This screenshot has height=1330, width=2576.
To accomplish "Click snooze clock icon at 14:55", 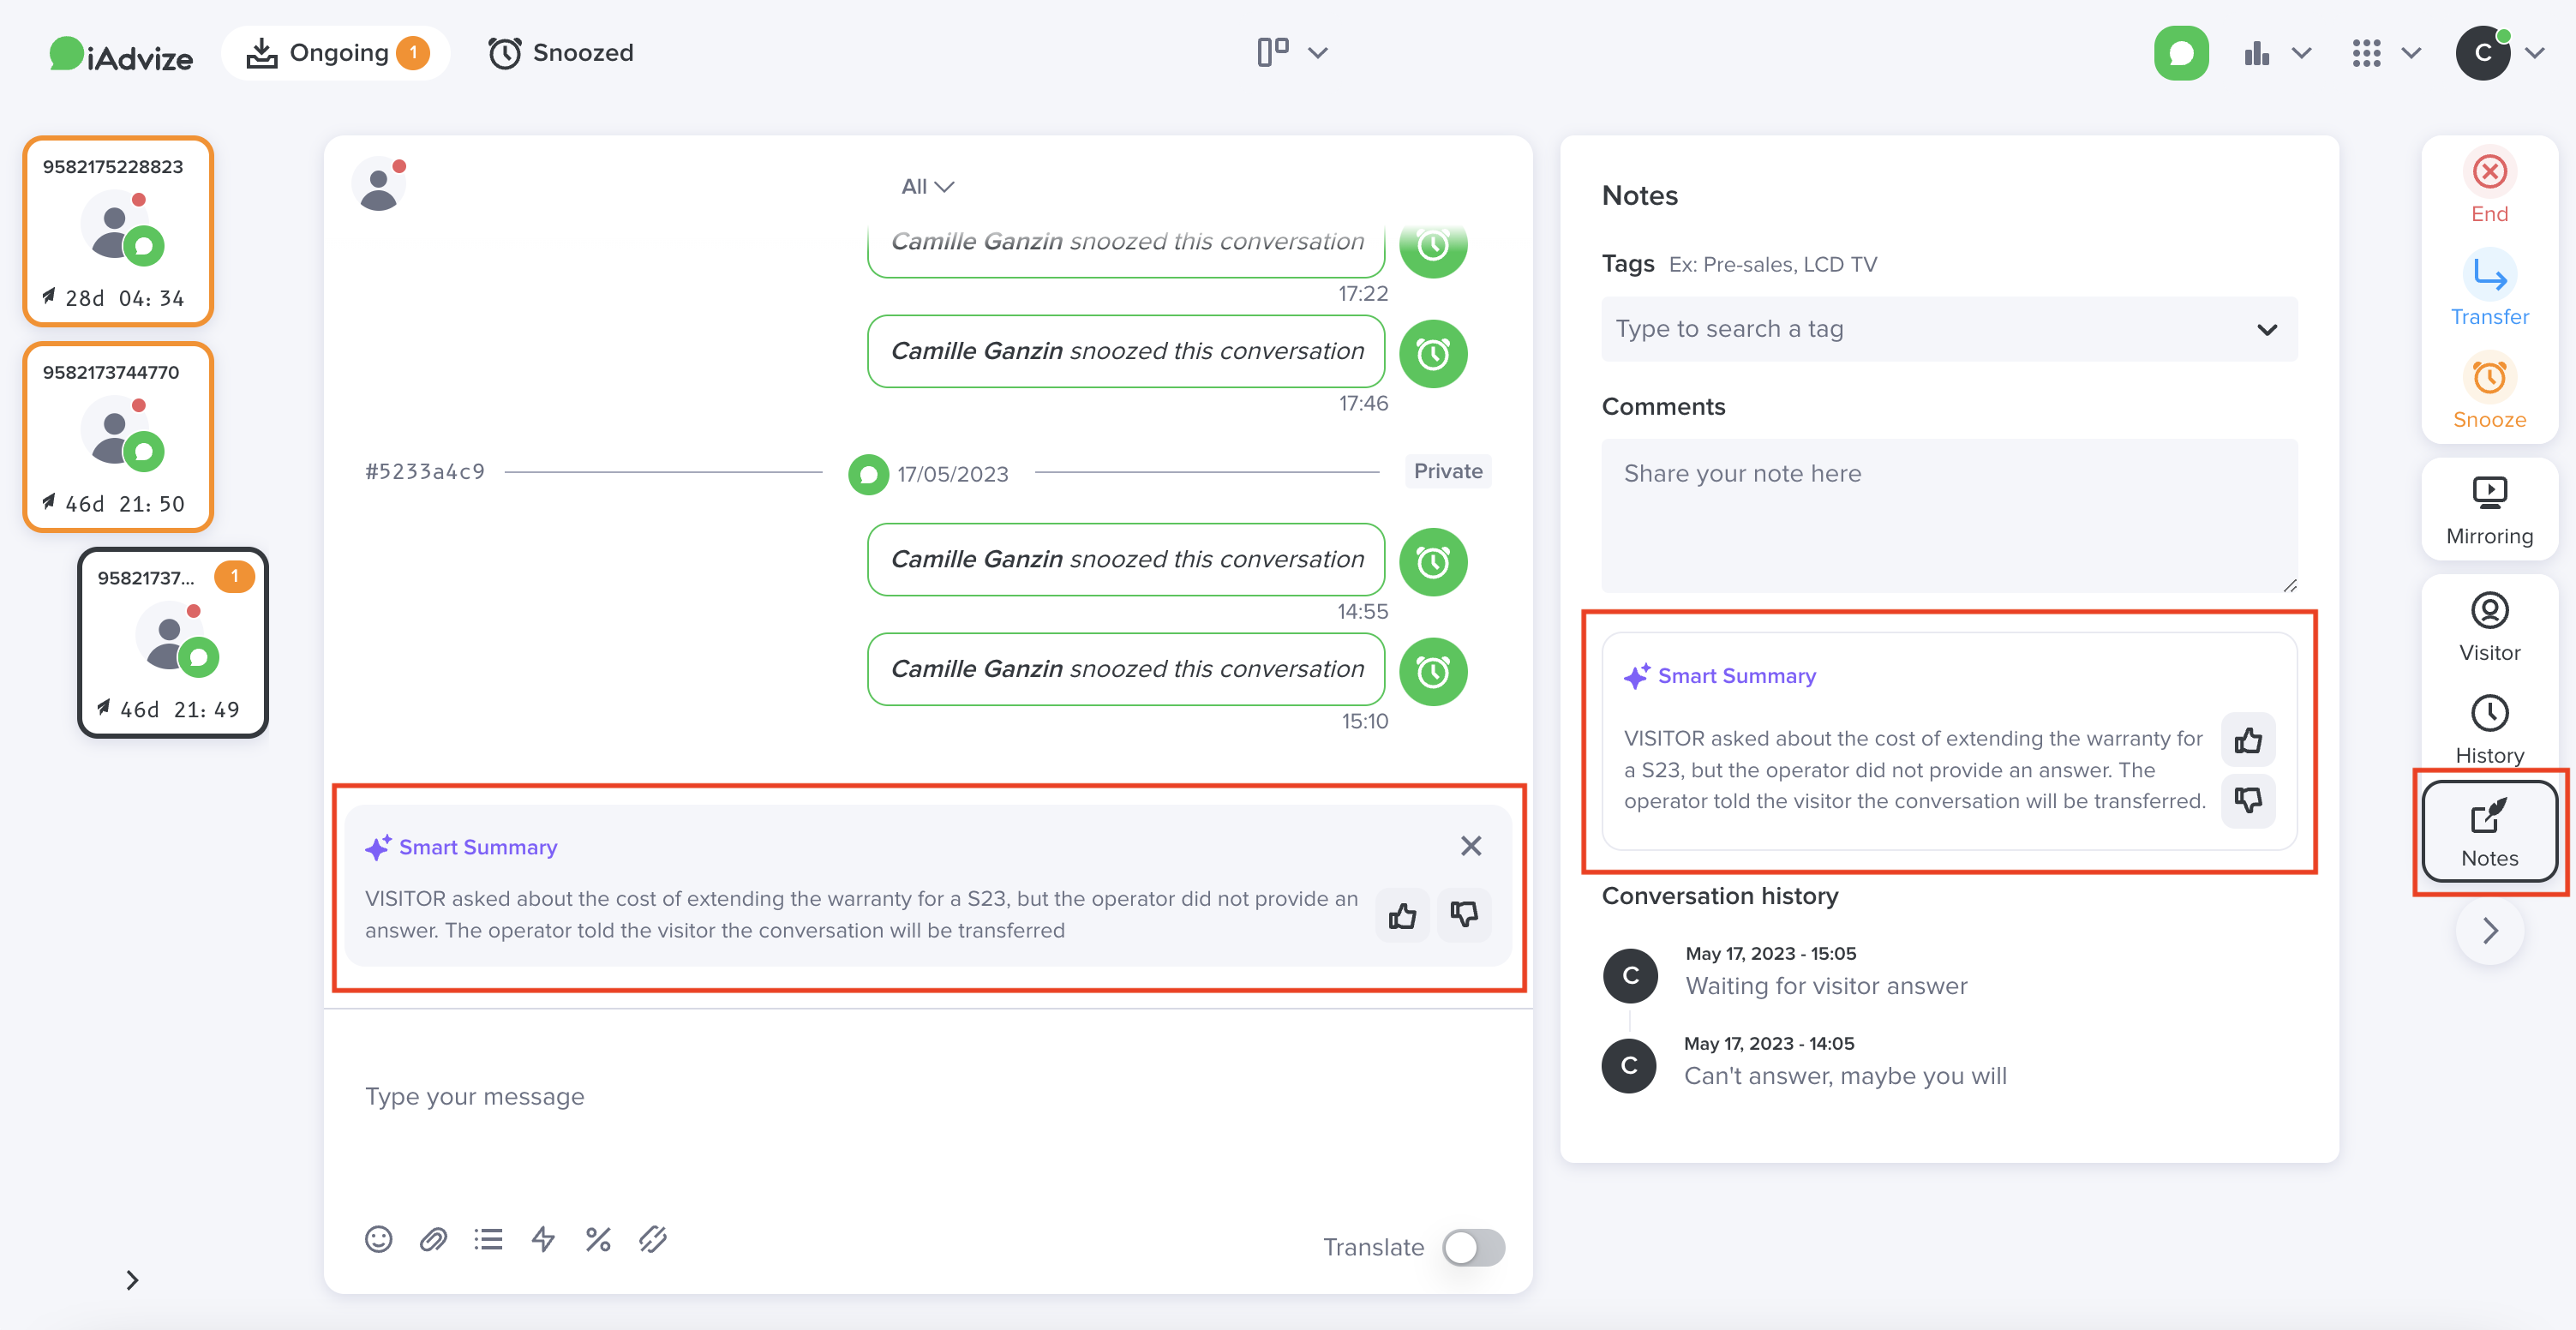I will click(1433, 561).
